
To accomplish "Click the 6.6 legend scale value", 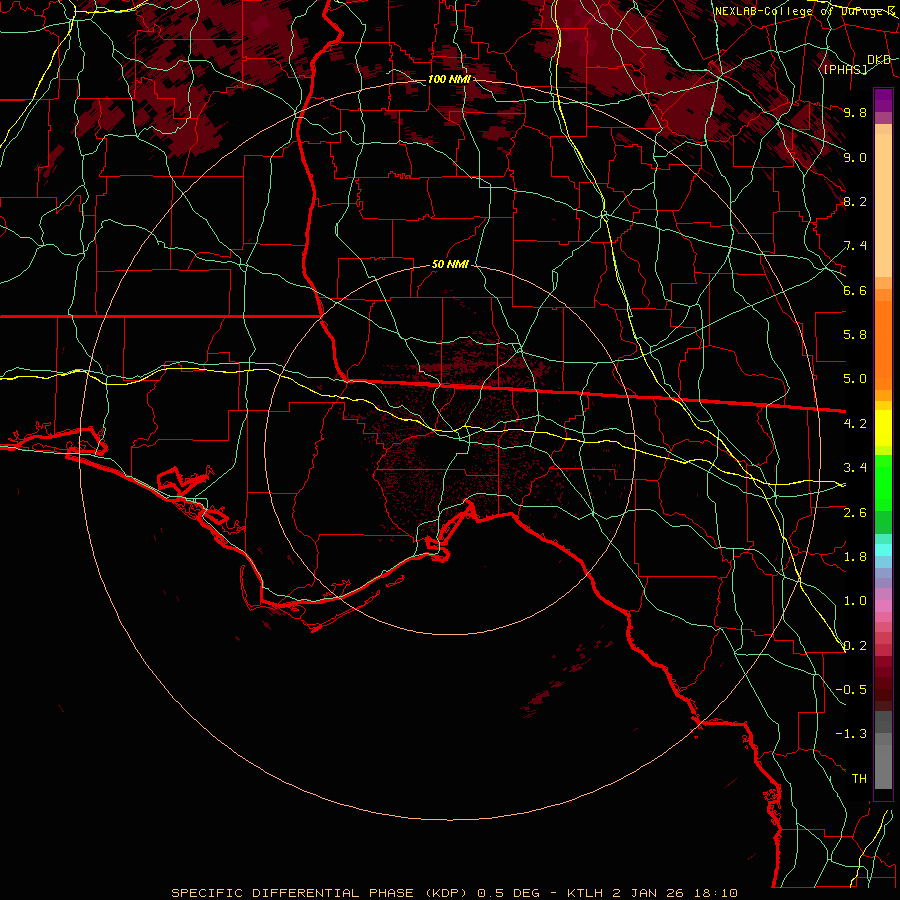I will pyautogui.click(x=855, y=290).
